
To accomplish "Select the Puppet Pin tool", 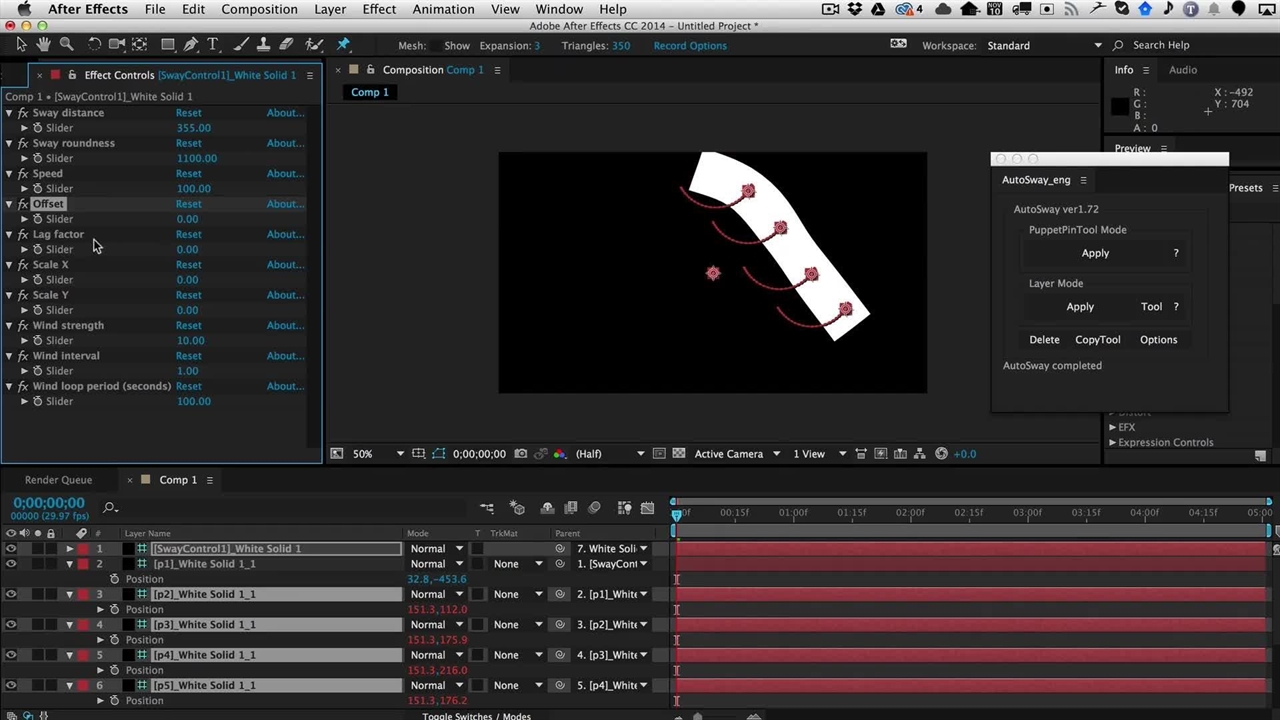I will (343, 45).
